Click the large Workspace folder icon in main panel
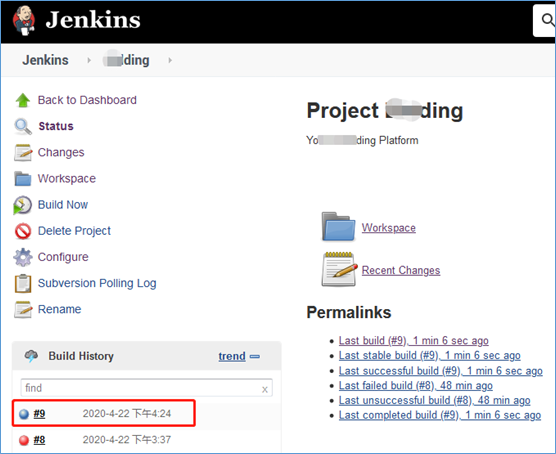 (x=338, y=227)
